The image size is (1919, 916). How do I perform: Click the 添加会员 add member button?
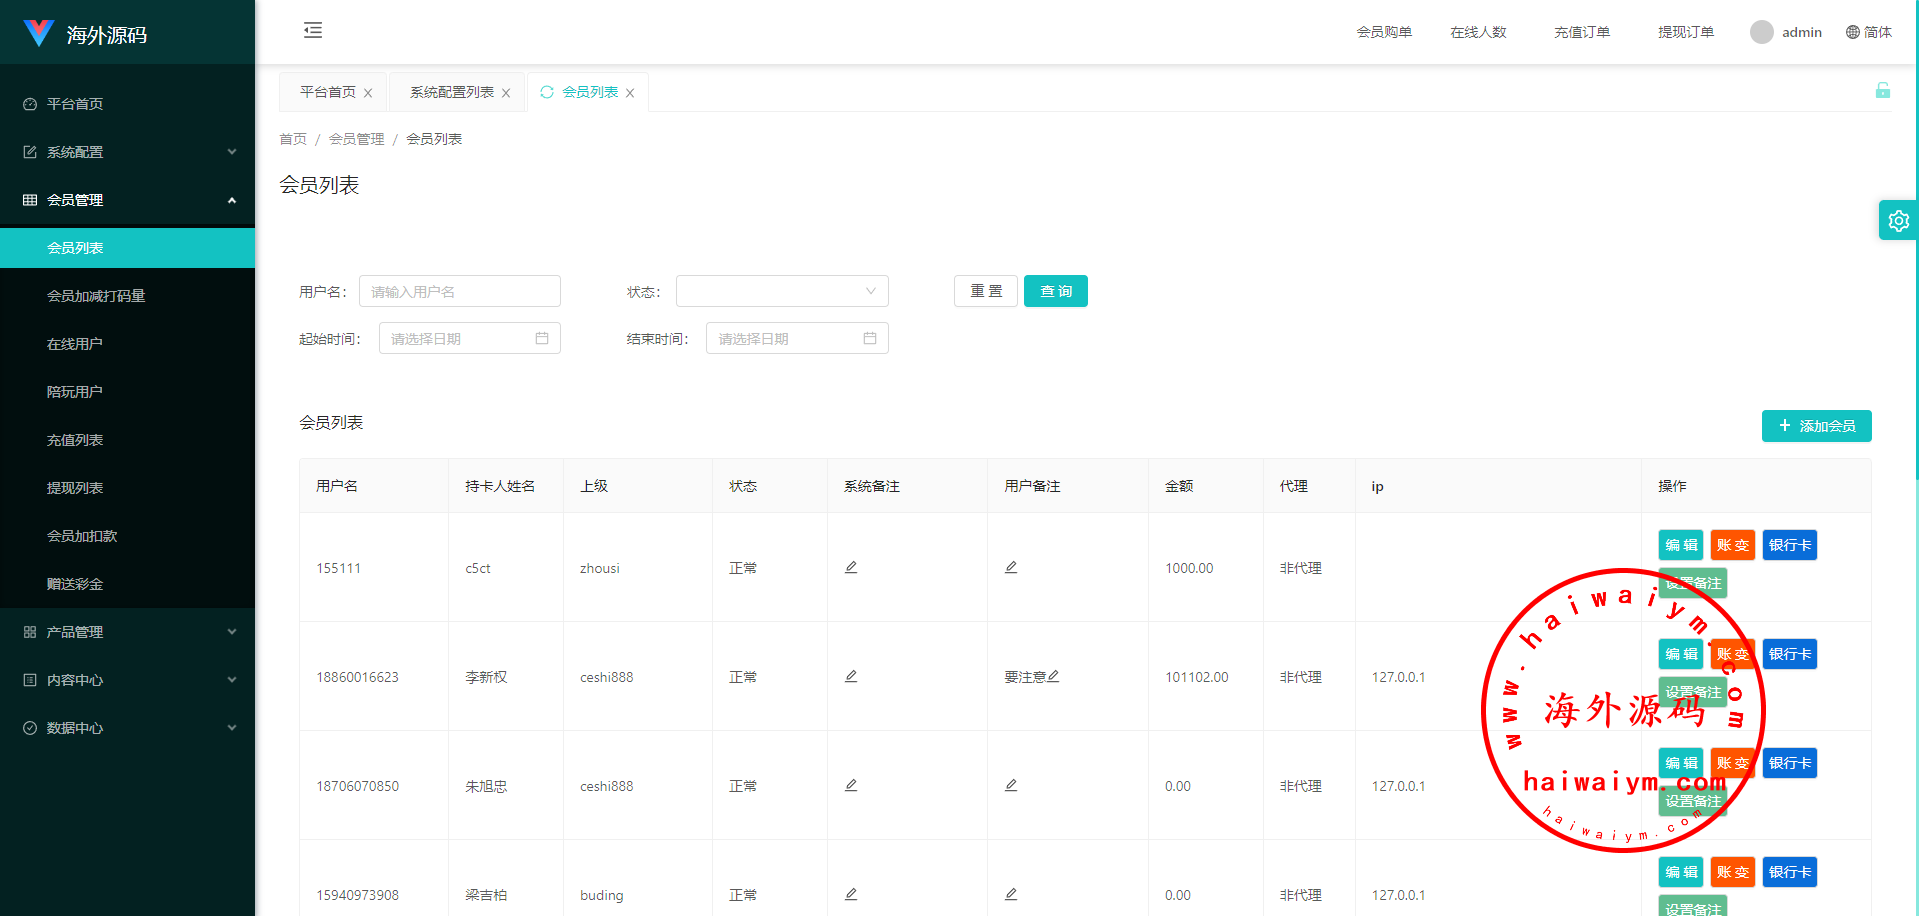(1816, 426)
